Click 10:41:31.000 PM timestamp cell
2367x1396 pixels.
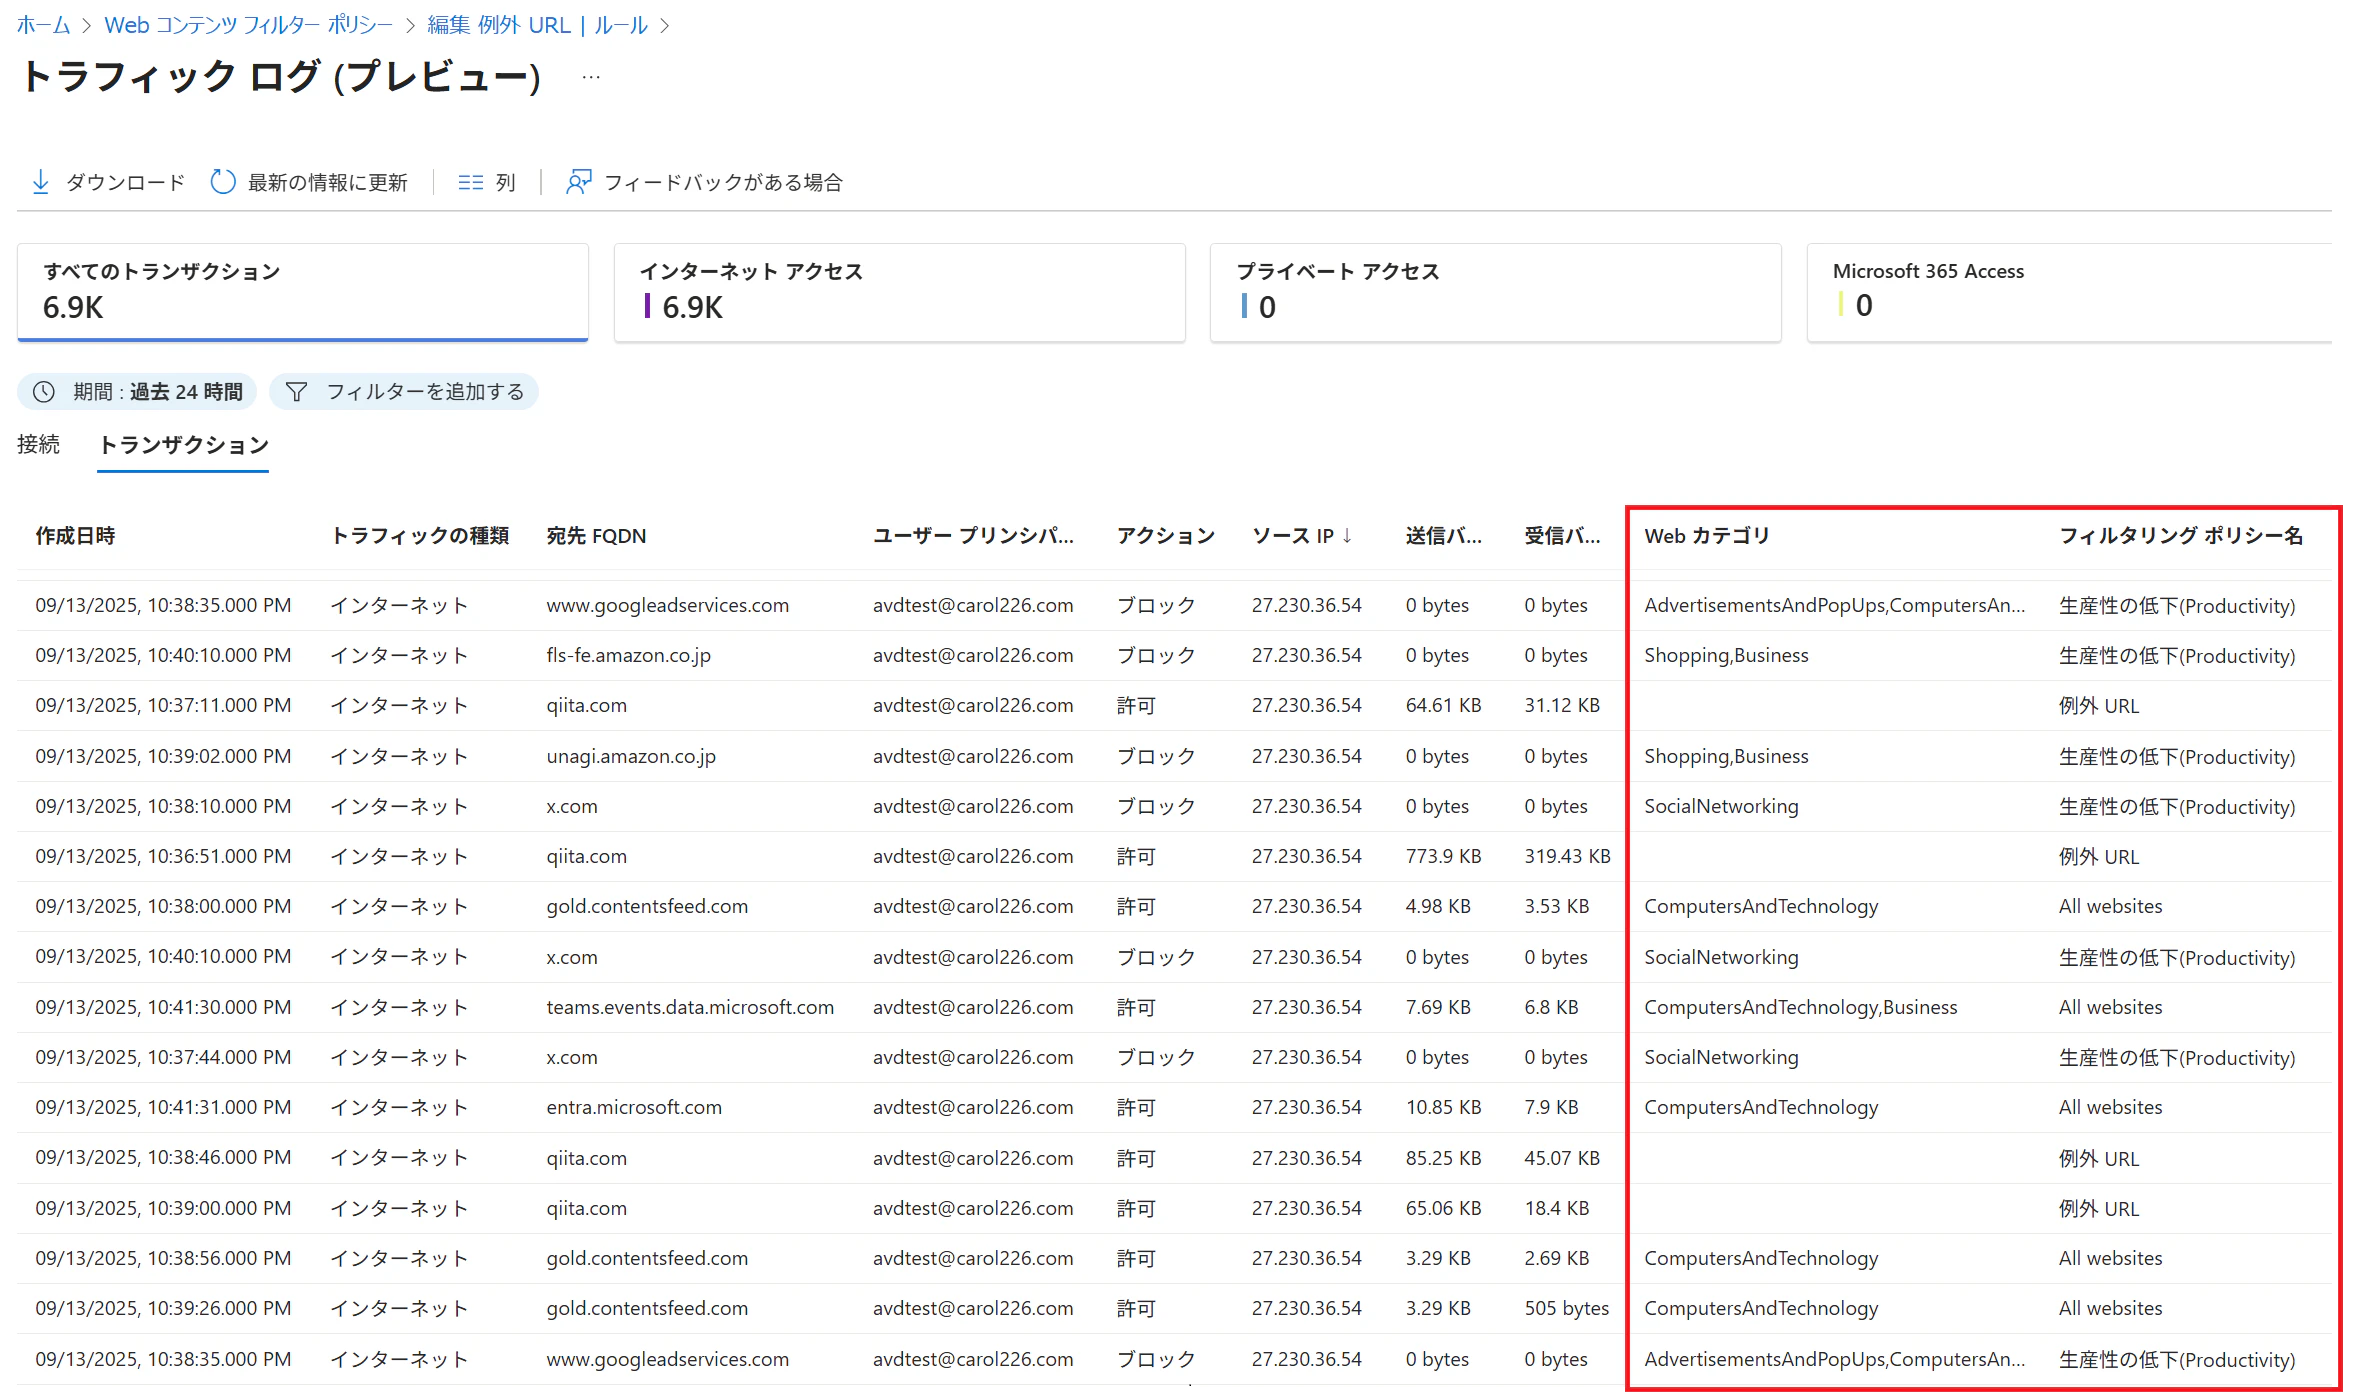pyautogui.click(x=164, y=1108)
